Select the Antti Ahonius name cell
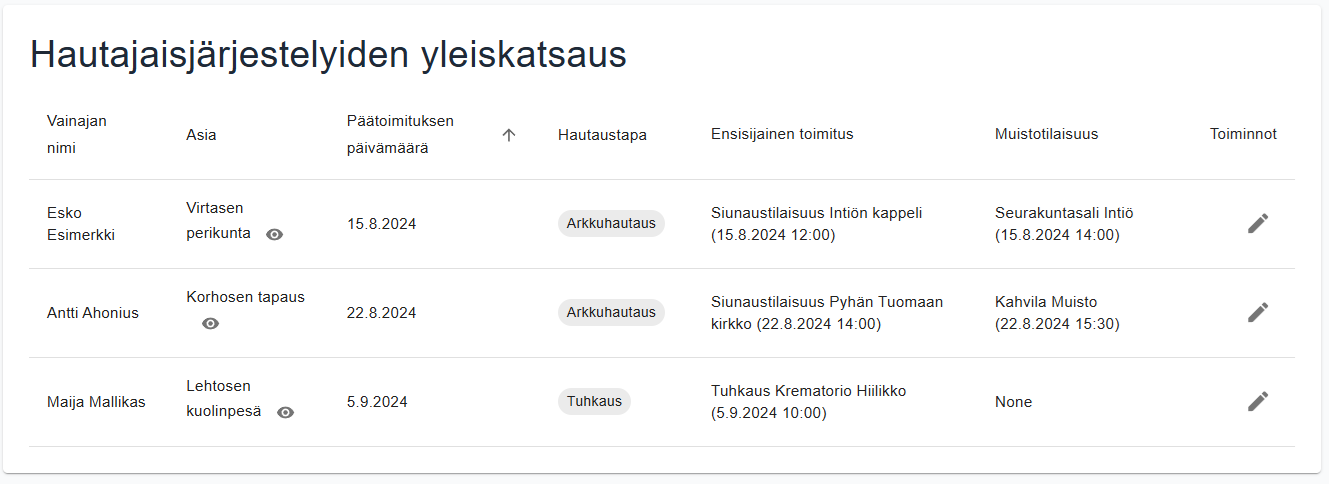Viewport: 1329px width, 484px height. coord(93,313)
